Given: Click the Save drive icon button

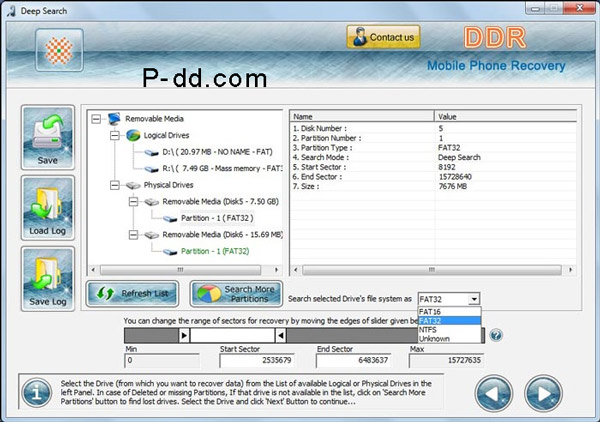Looking at the screenshot, I should click(48, 138).
